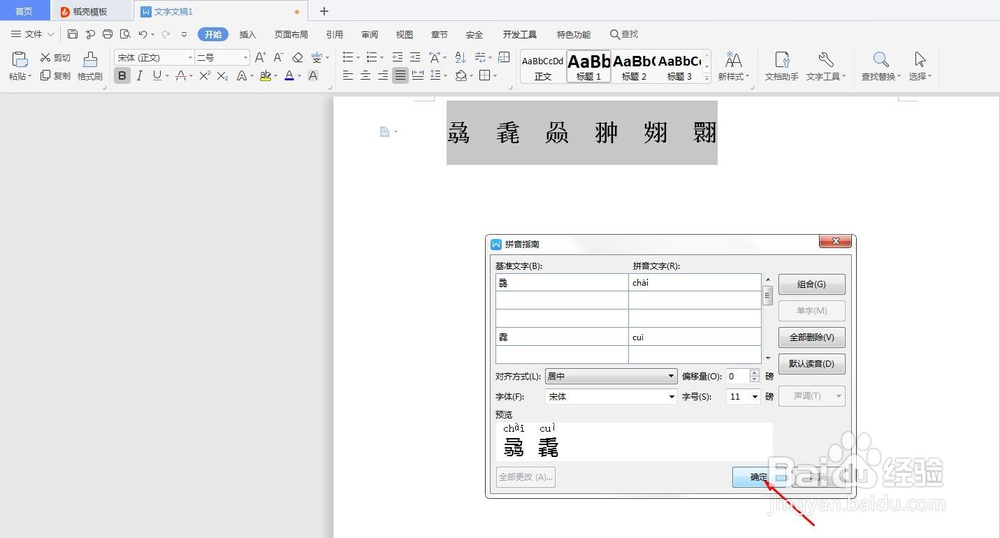The width and height of the screenshot is (1000, 538).
Task: Open the Document Assistant (文档助手) tool
Action: click(782, 66)
